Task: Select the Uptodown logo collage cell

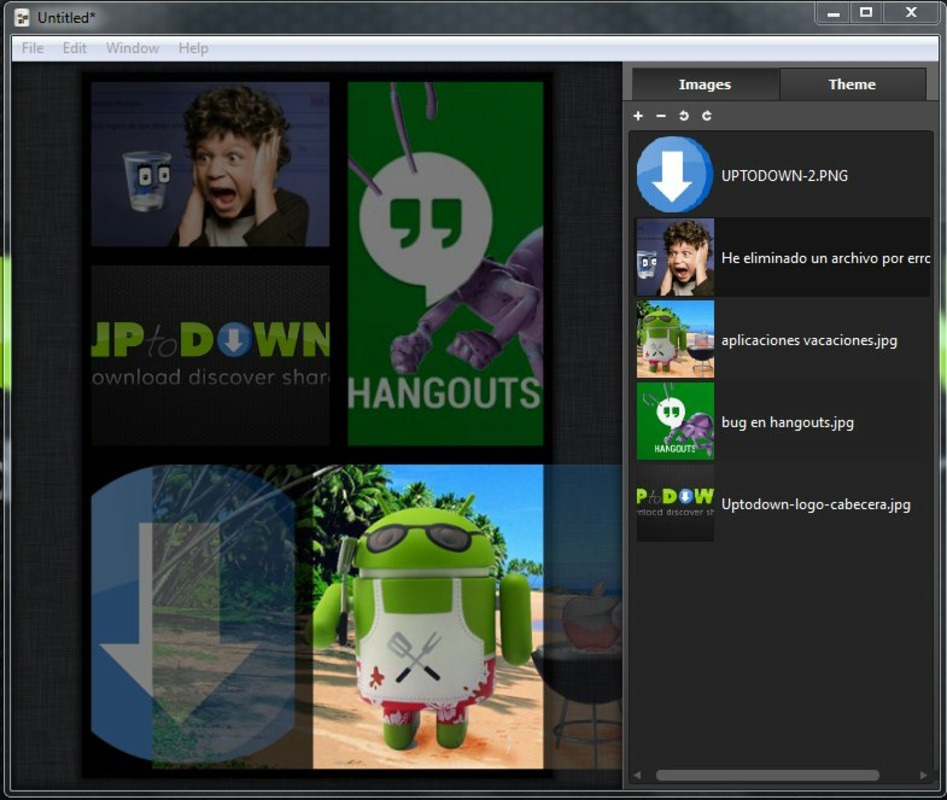Action: (x=210, y=356)
